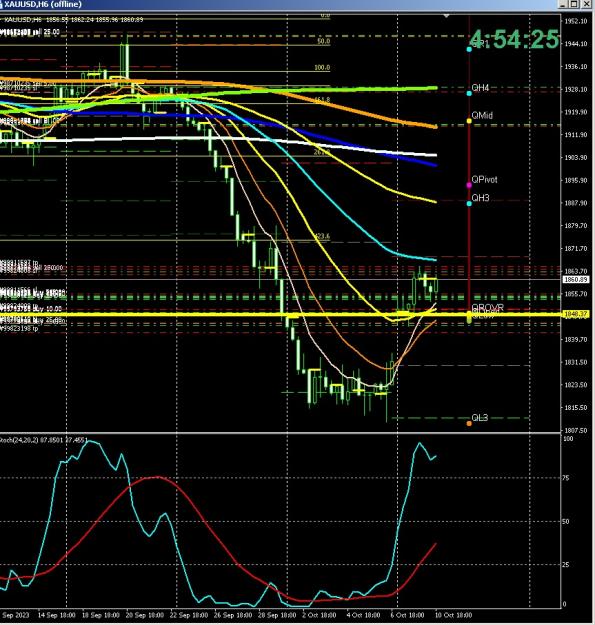Close the XAUUSD H6 chart window
Screen dimensions: 595x625
click(x=587, y=4)
